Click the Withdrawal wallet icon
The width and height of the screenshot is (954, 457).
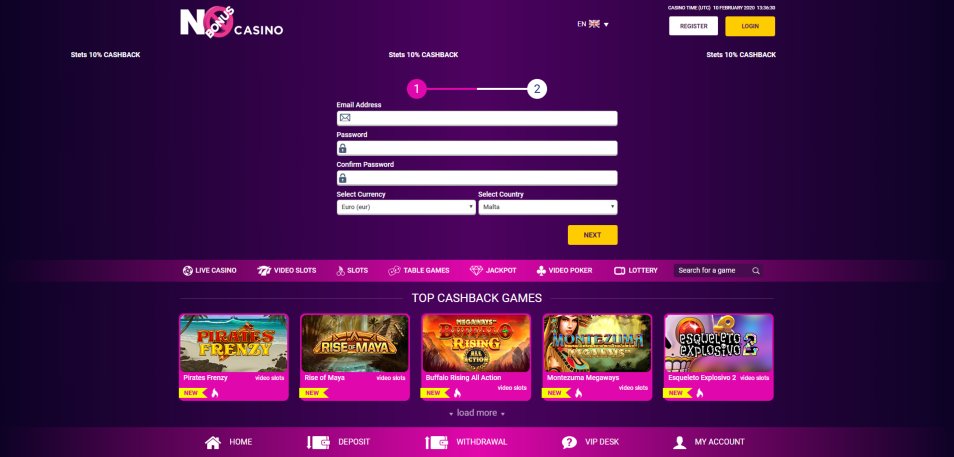[436, 442]
